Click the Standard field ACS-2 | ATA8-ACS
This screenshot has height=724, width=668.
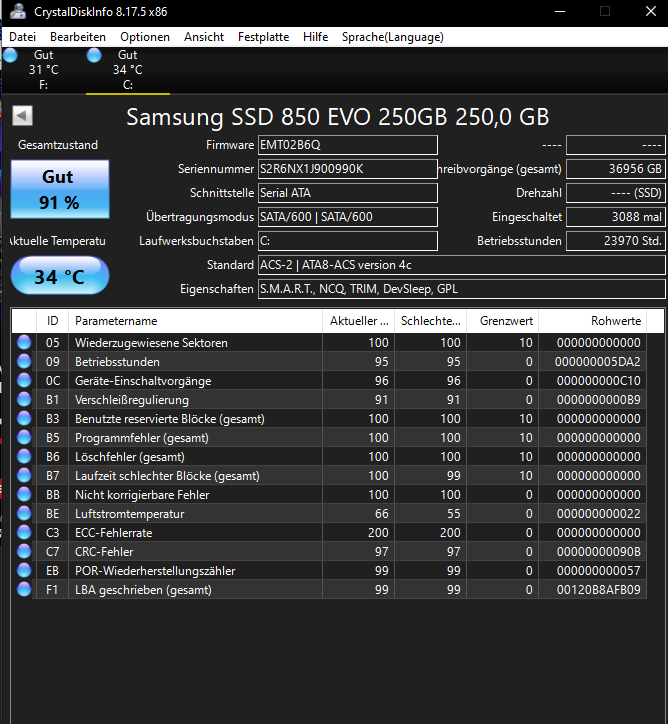click(x=461, y=265)
